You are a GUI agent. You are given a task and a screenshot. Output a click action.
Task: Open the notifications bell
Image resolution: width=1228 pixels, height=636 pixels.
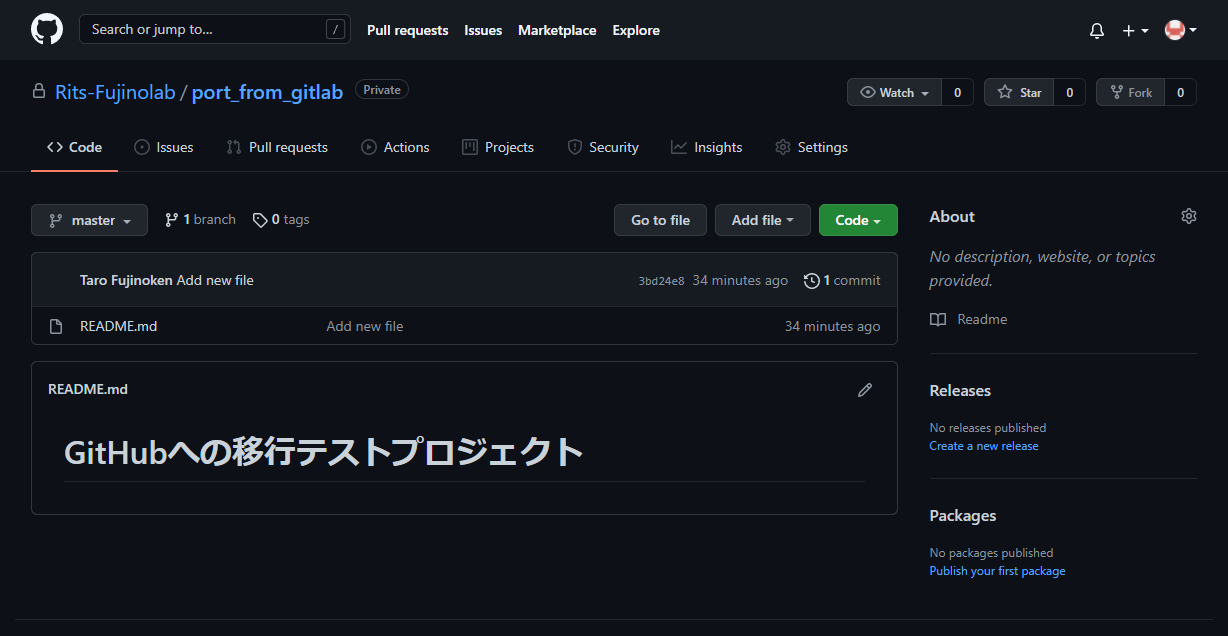(1096, 30)
